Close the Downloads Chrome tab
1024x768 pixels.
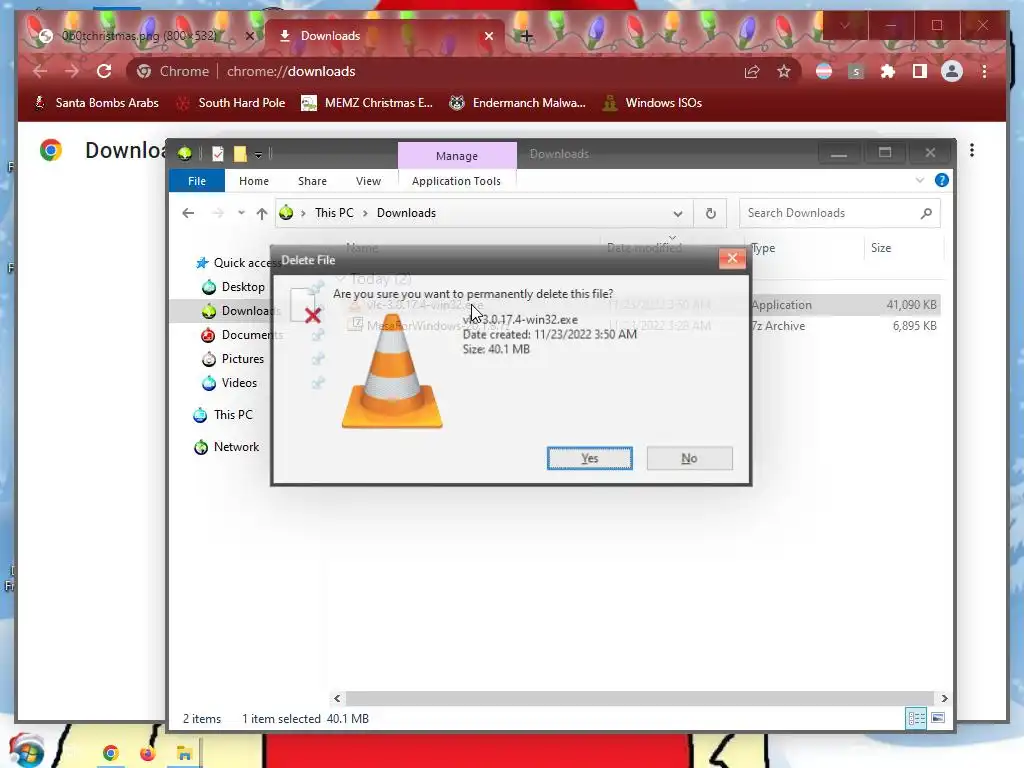coord(488,36)
